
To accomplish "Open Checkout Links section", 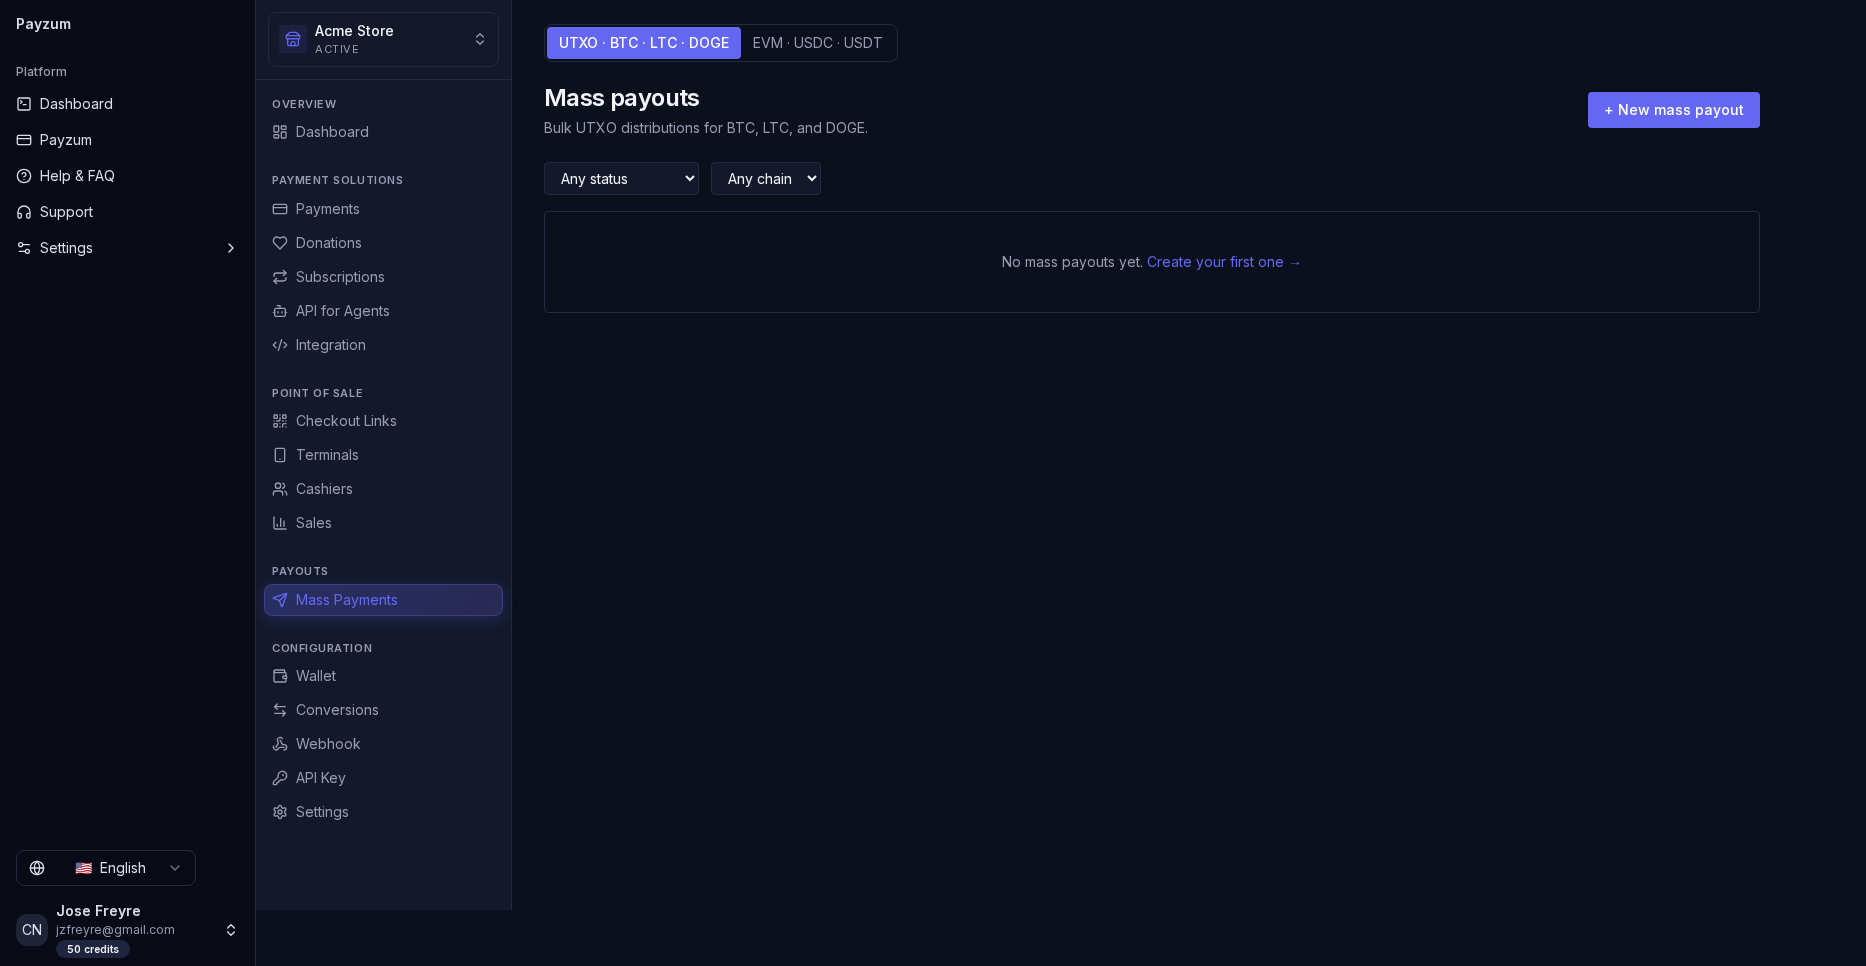I will tap(383, 421).
